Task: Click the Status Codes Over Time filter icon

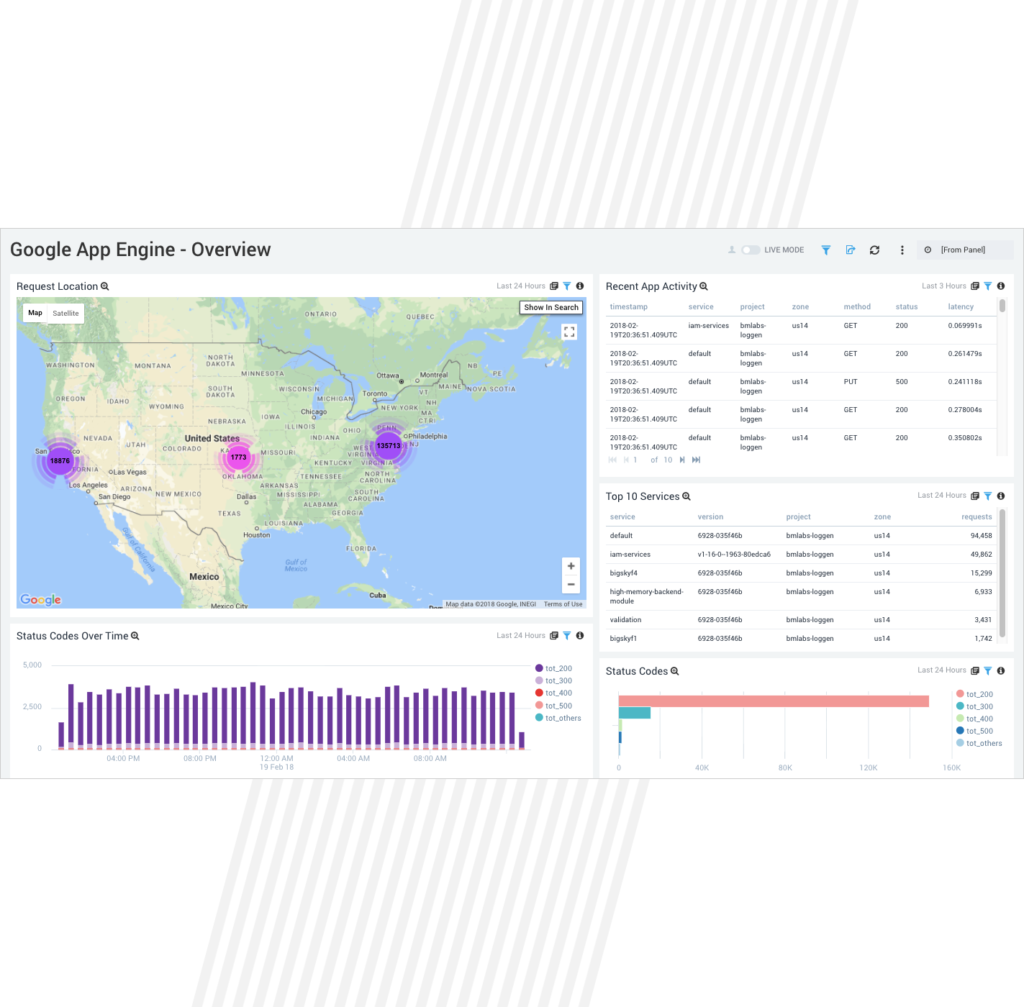Action: (567, 635)
